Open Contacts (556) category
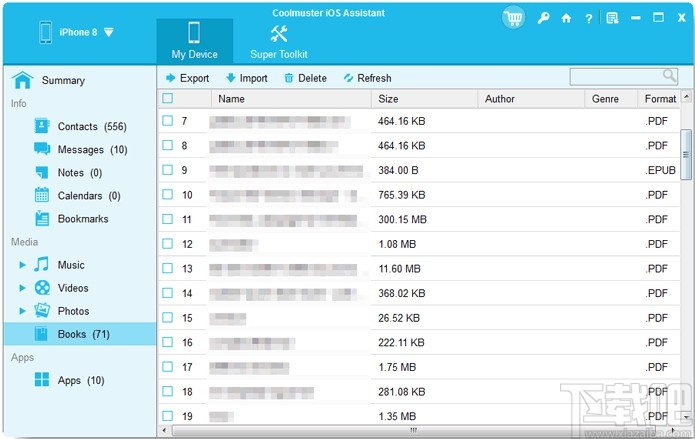 click(80, 126)
